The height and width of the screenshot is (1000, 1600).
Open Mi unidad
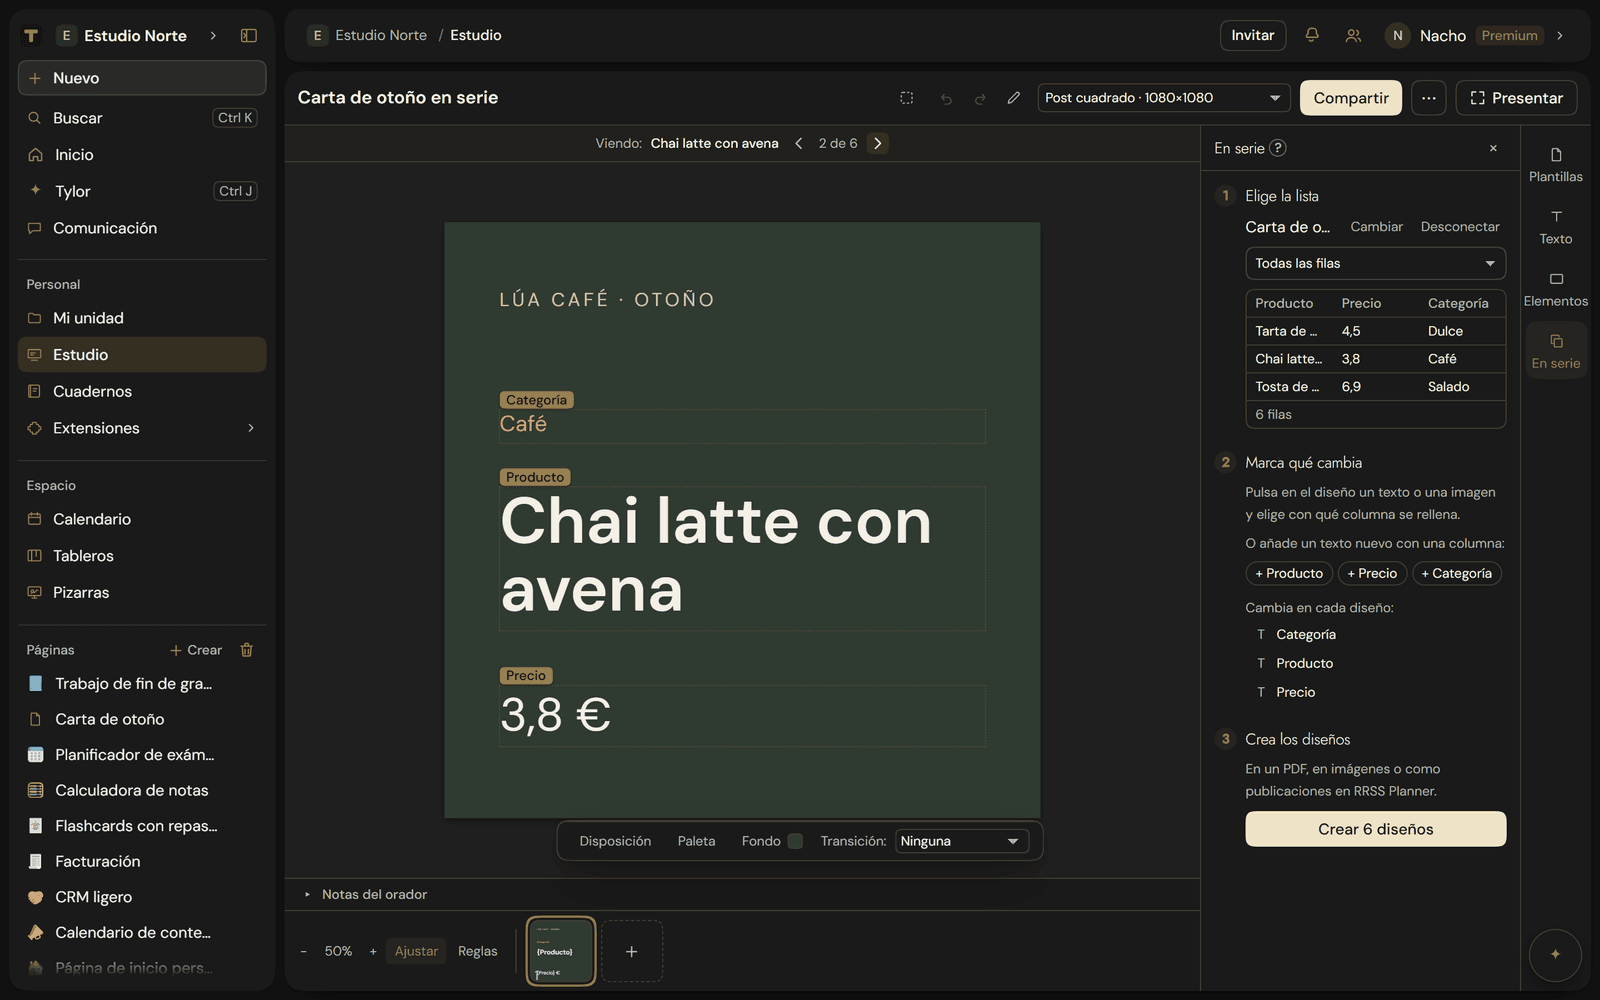142,318
